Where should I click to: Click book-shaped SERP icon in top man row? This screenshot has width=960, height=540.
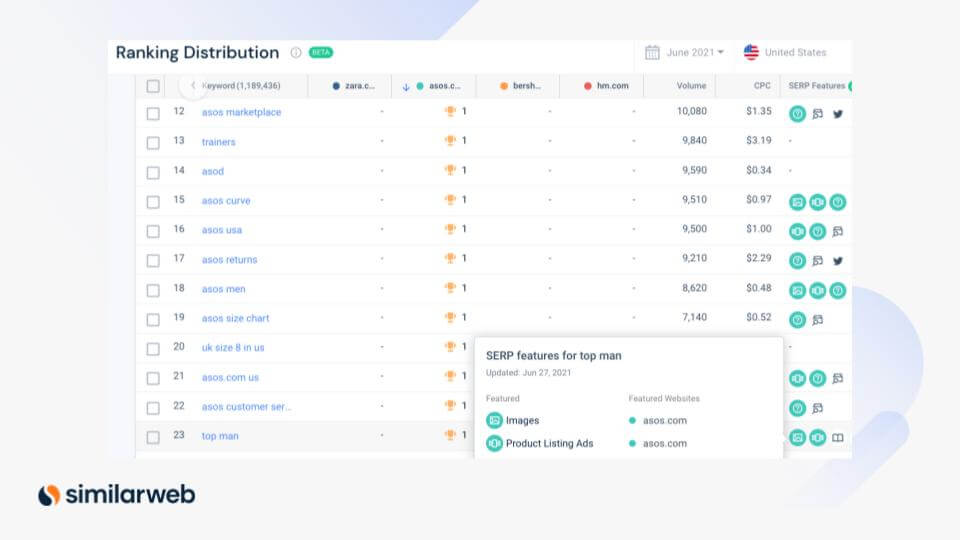pyautogui.click(x=838, y=438)
